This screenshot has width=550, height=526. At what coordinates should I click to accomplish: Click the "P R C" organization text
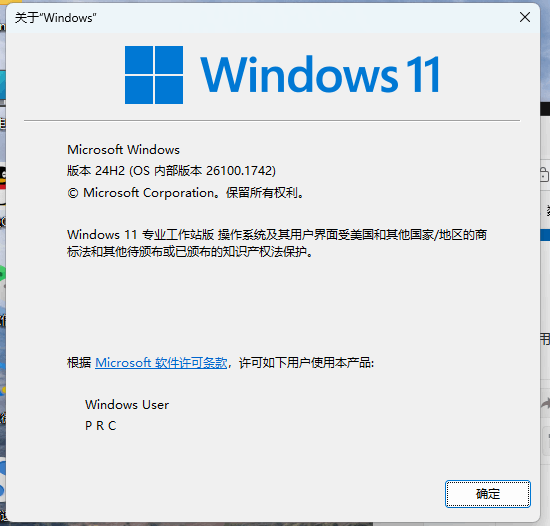coord(101,426)
